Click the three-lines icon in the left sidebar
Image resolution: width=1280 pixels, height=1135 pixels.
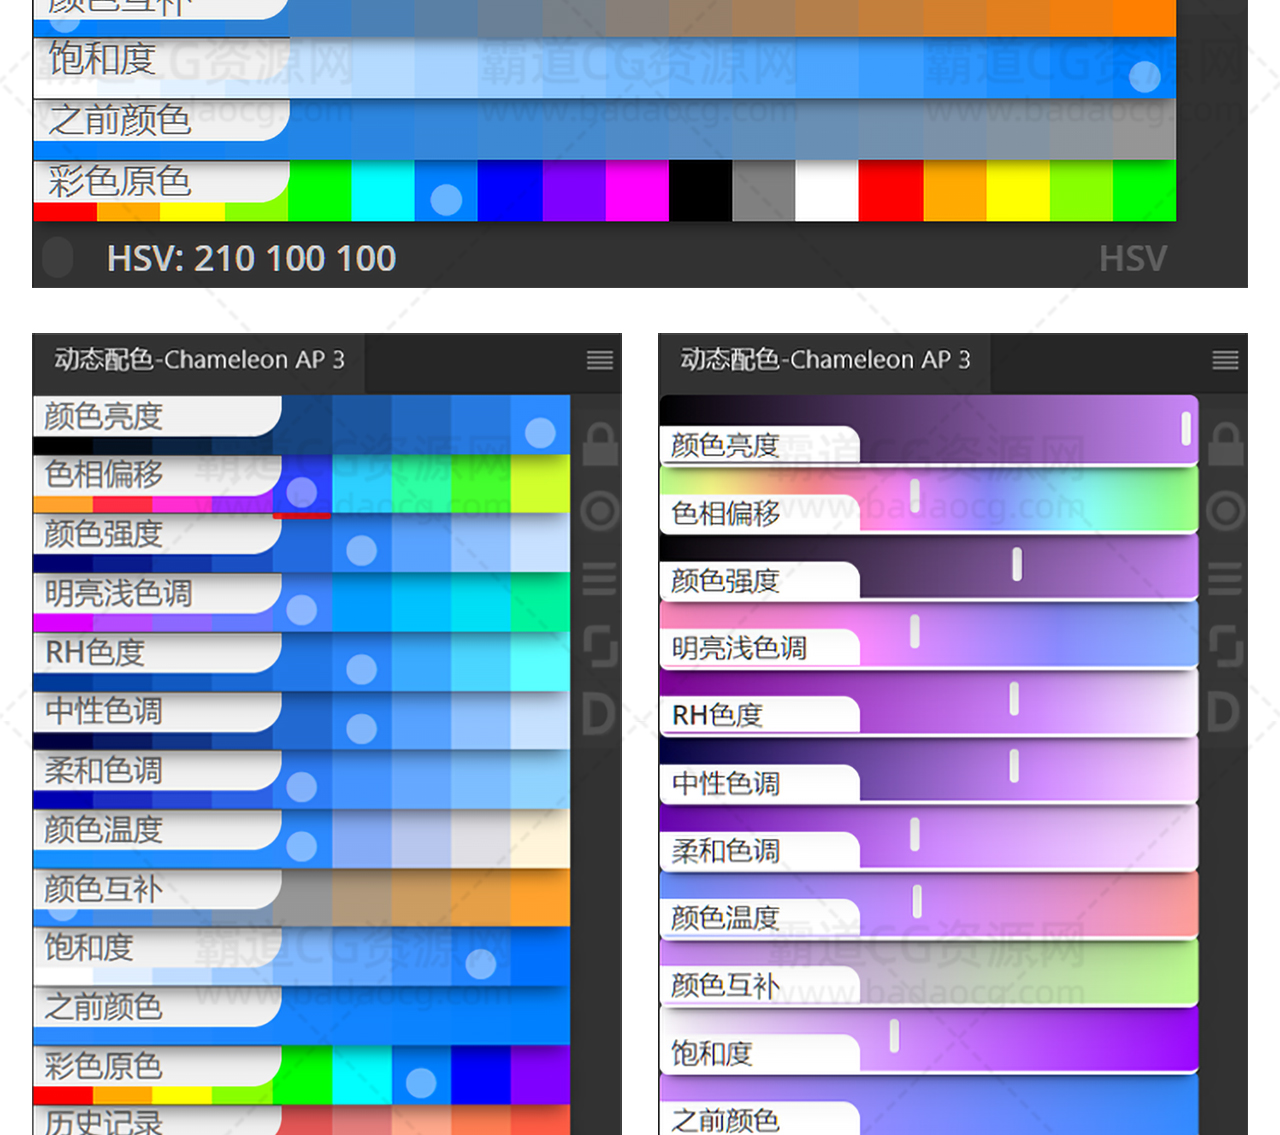[x=600, y=579]
